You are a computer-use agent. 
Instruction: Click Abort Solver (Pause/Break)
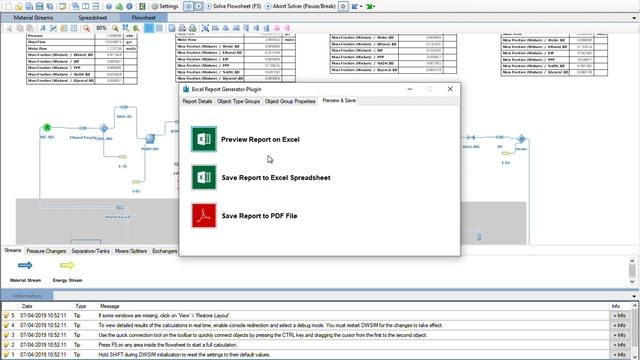(300, 6)
